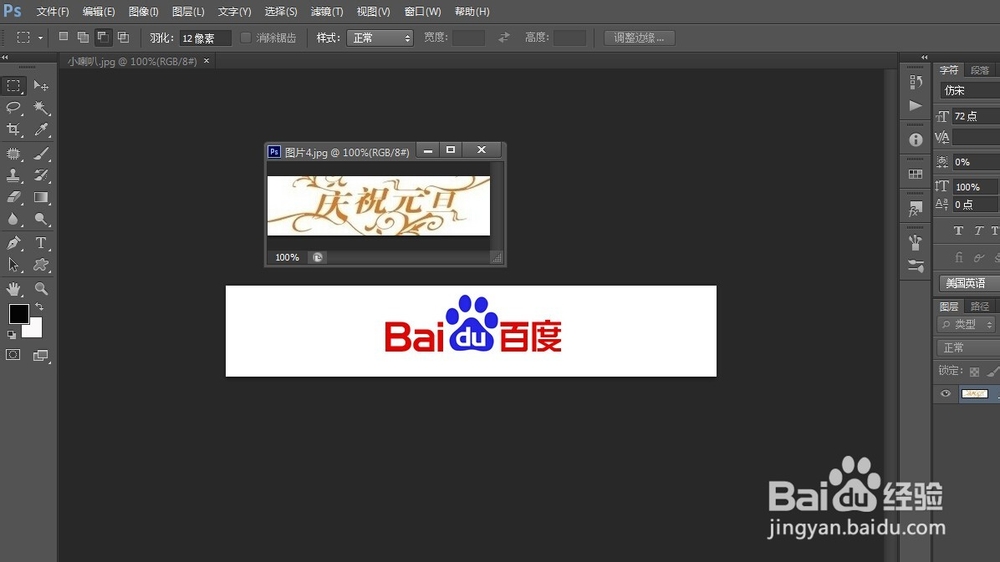1000x562 pixels.
Task: Toggle visibility eye of the layer
Action: click(x=946, y=394)
